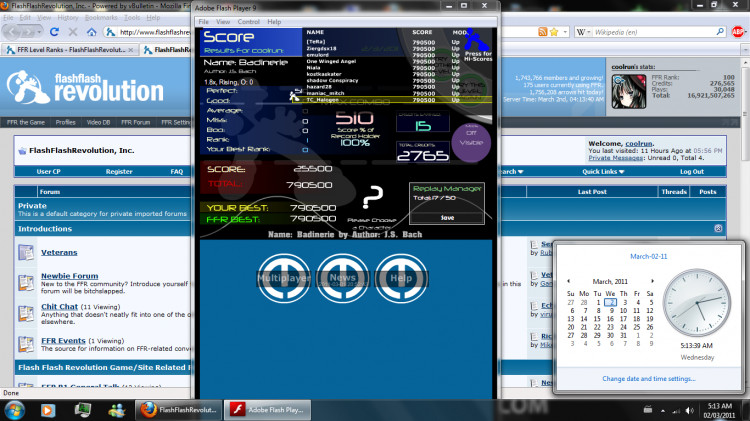Click Veterans forum status icon

[x=26, y=252]
